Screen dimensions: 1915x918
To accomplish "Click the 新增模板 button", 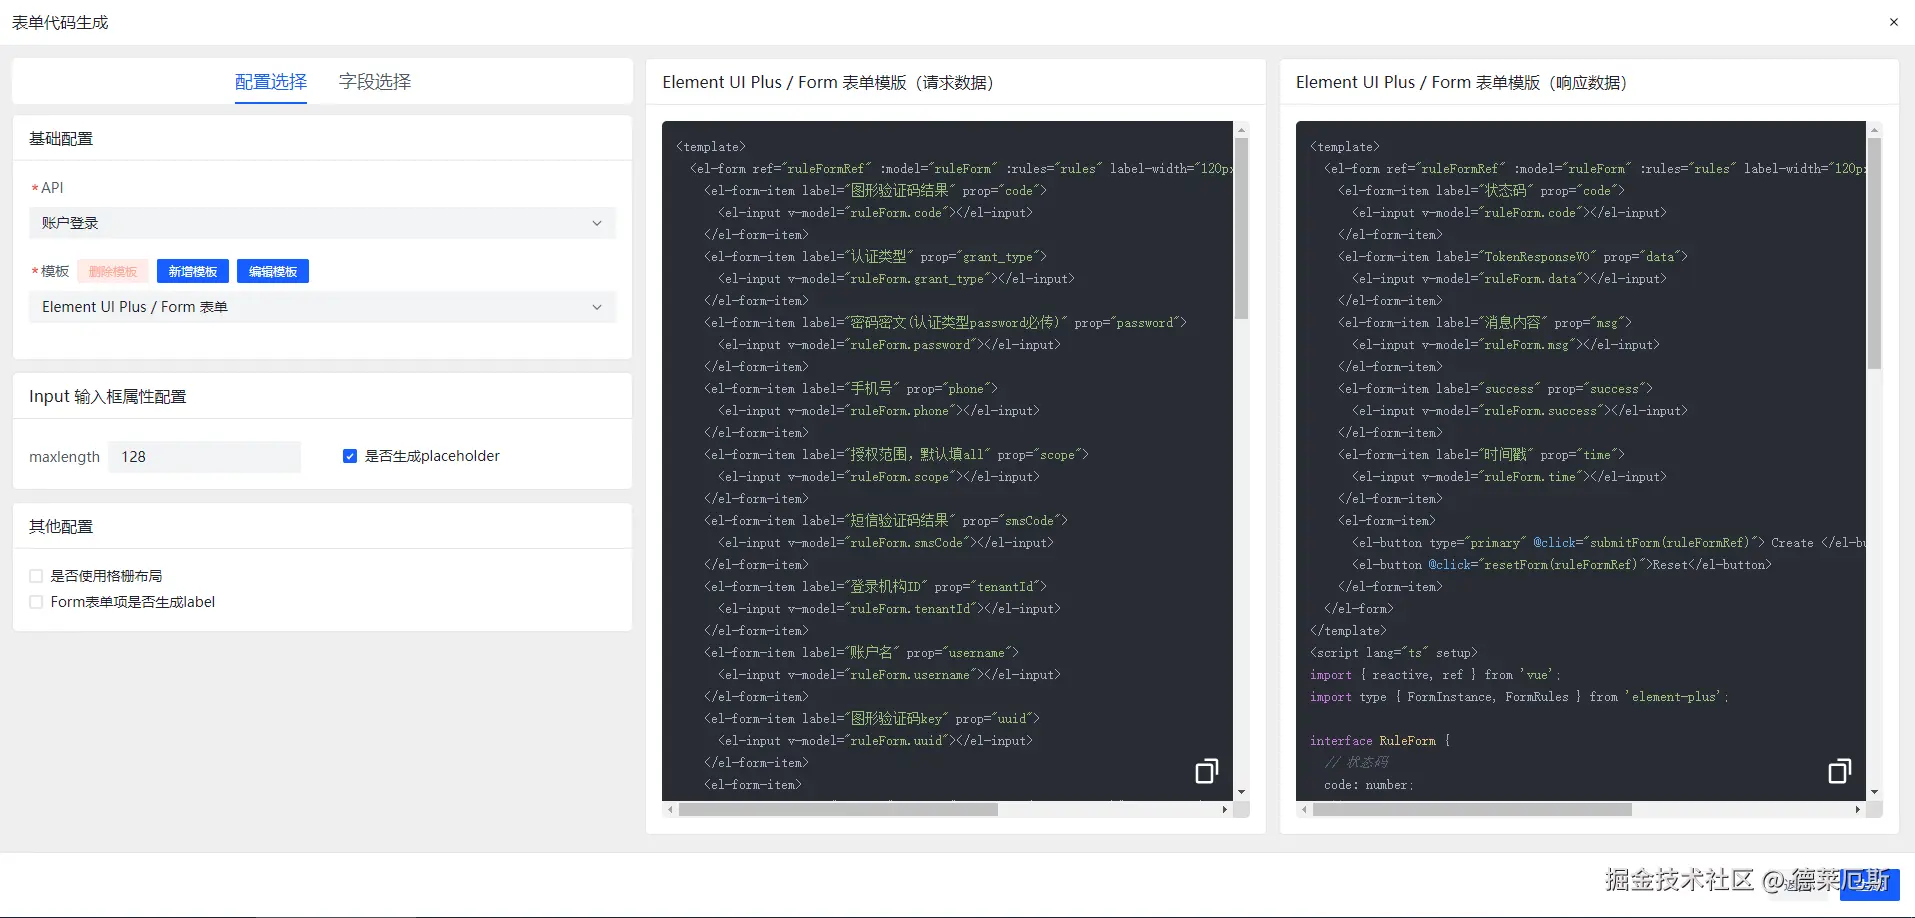I will pos(193,271).
